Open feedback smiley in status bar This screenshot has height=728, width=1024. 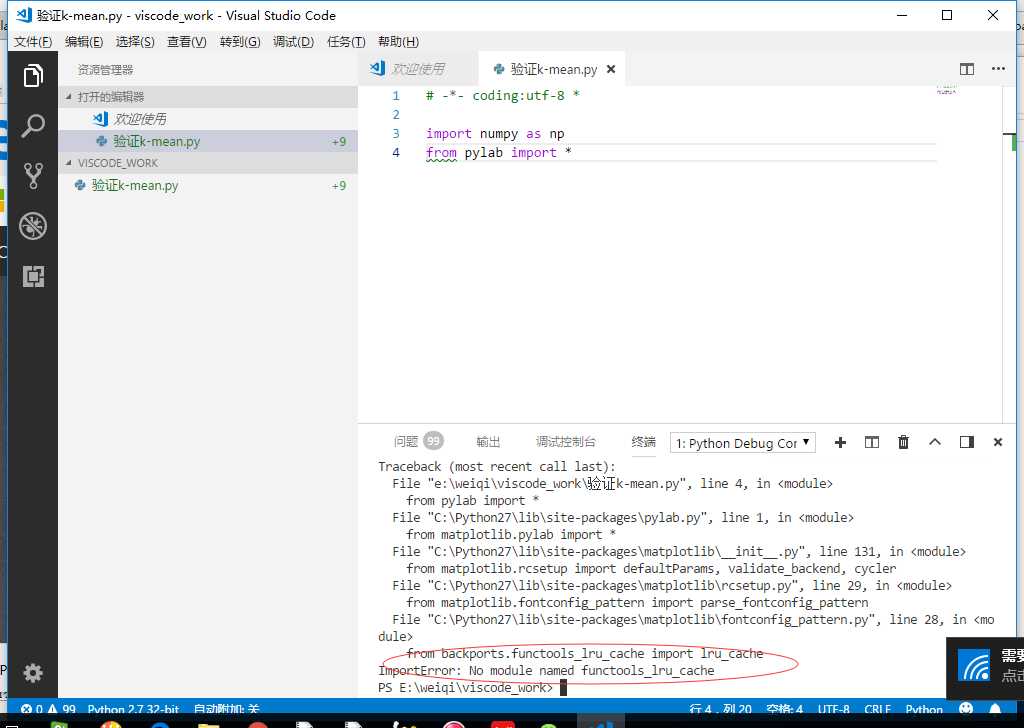coord(966,709)
